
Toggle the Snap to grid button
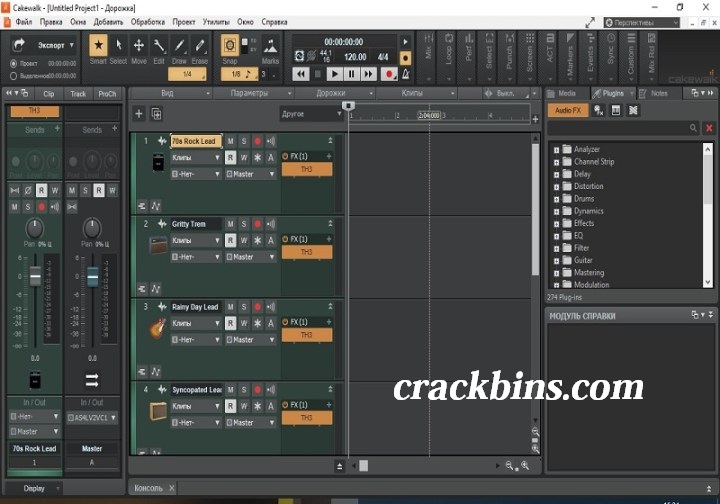coord(230,45)
